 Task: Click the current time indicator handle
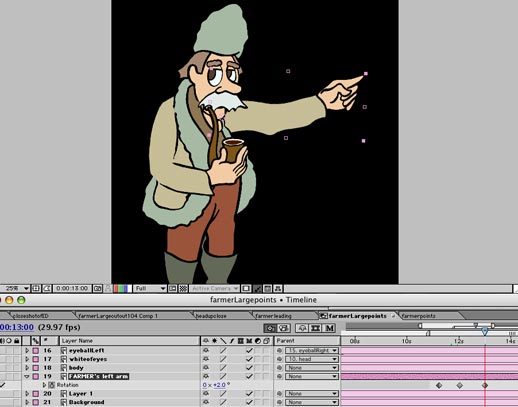click(485, 331)
